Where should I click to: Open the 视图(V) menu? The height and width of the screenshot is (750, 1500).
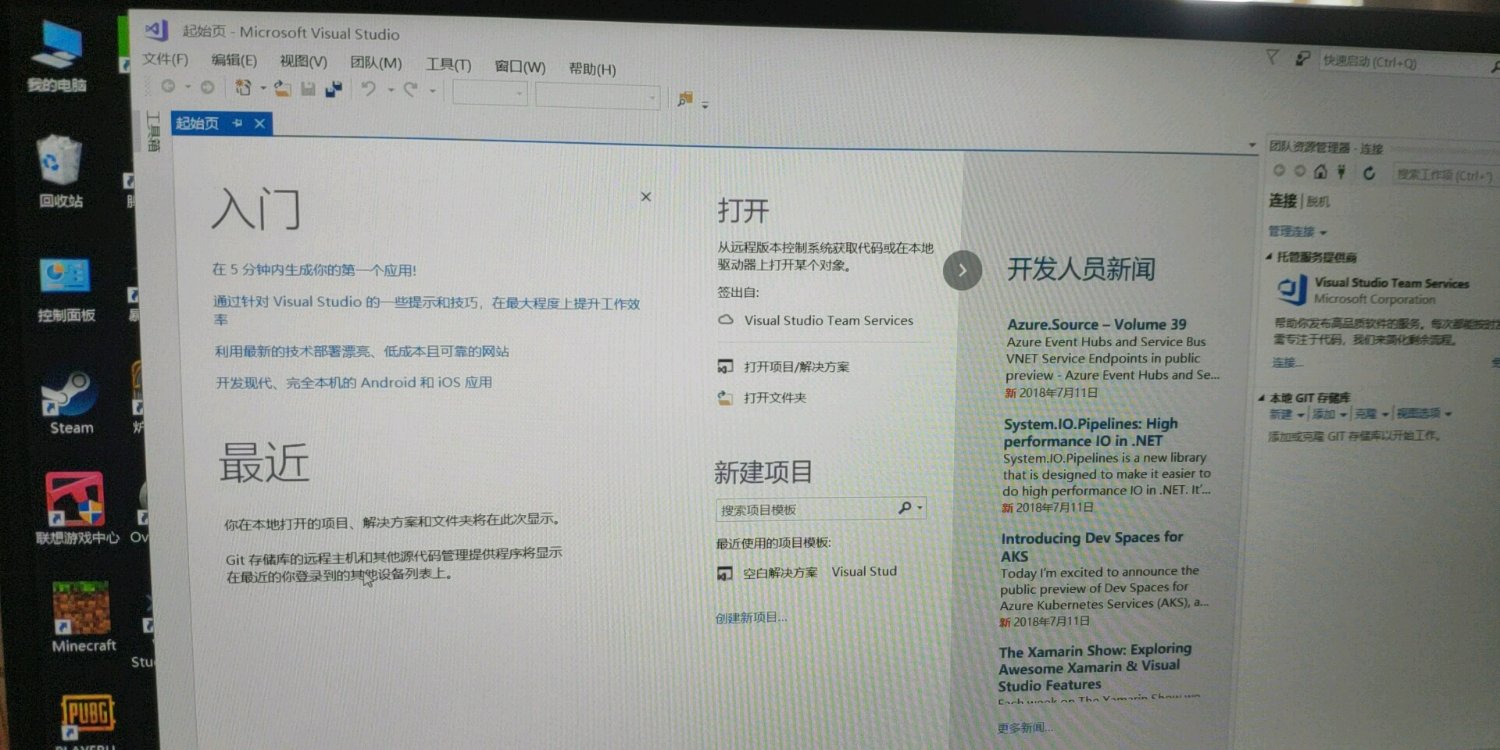point(303,61)
